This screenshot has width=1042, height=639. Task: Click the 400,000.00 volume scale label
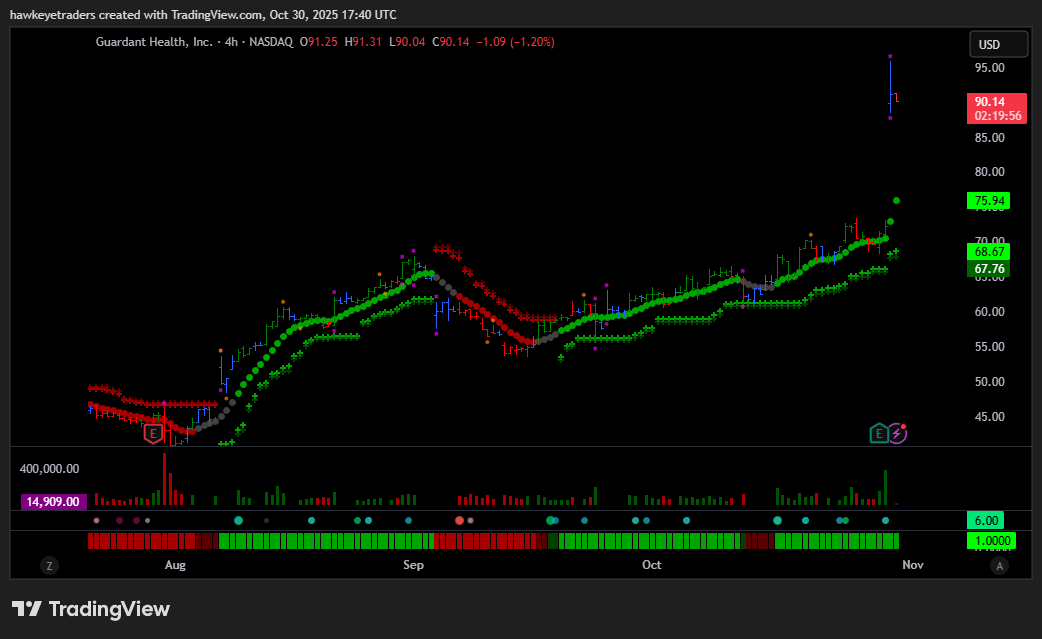pos(49,469)
